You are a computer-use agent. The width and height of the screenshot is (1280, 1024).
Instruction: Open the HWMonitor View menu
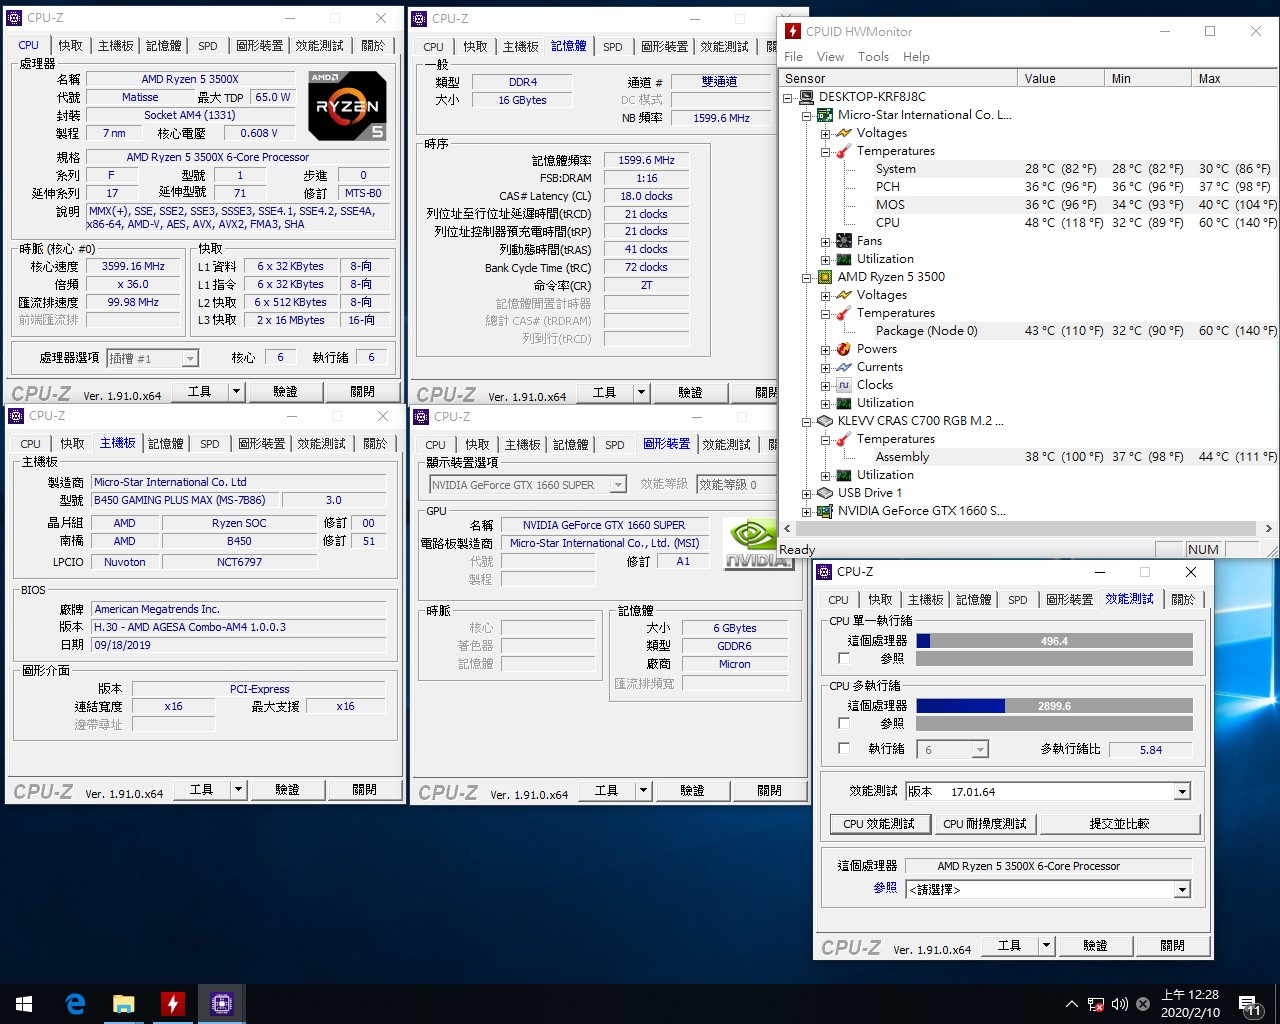(830, 57)
